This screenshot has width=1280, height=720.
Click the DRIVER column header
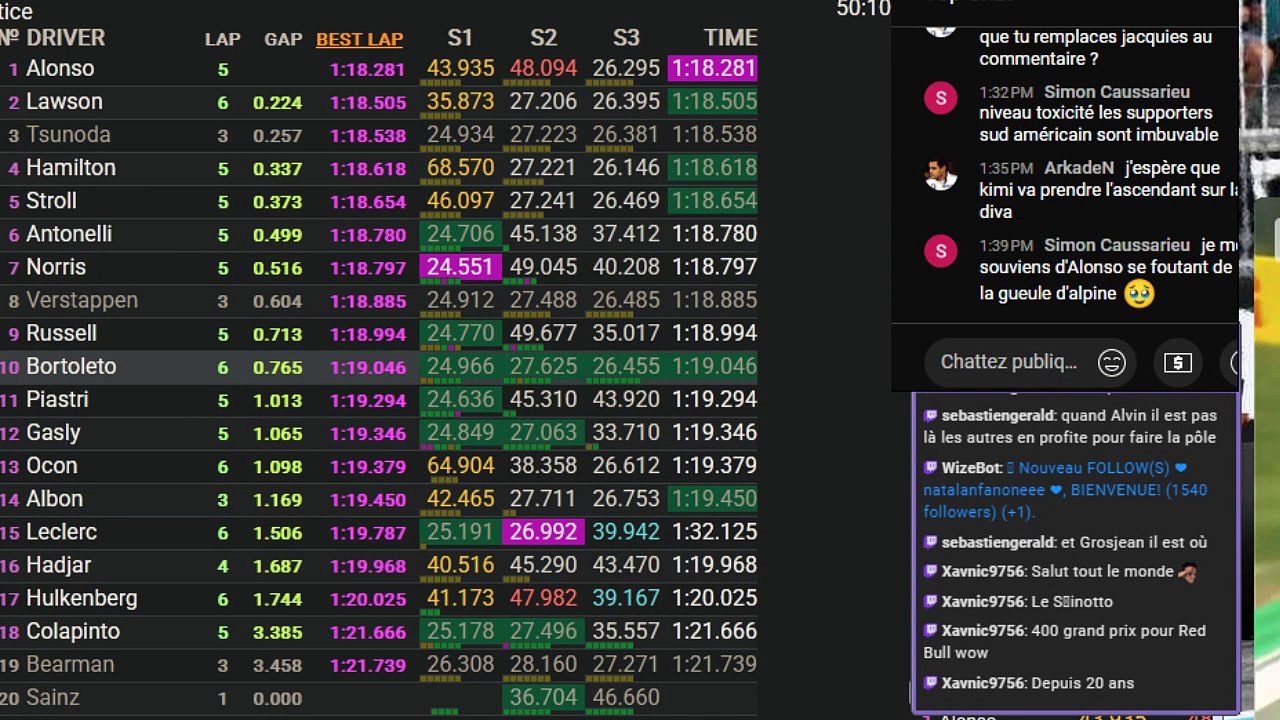65,38
